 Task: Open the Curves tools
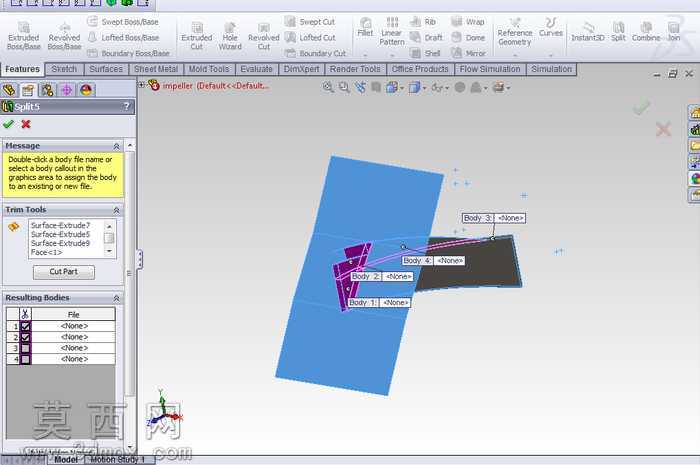pyautogui.click(x=551, y=27)
